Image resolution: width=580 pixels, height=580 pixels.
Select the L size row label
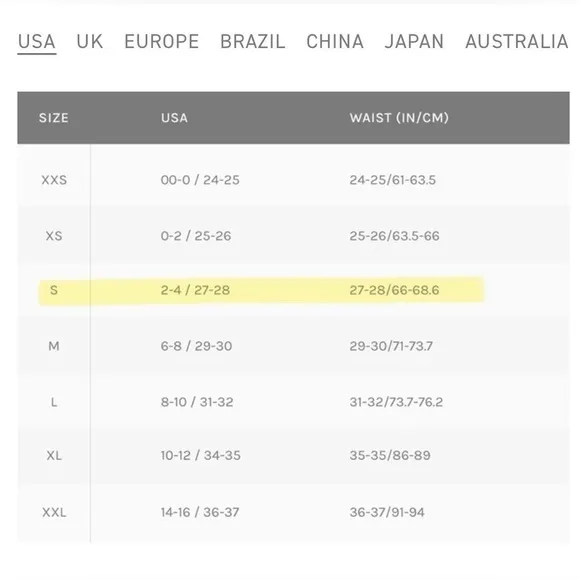pos(54,402)
